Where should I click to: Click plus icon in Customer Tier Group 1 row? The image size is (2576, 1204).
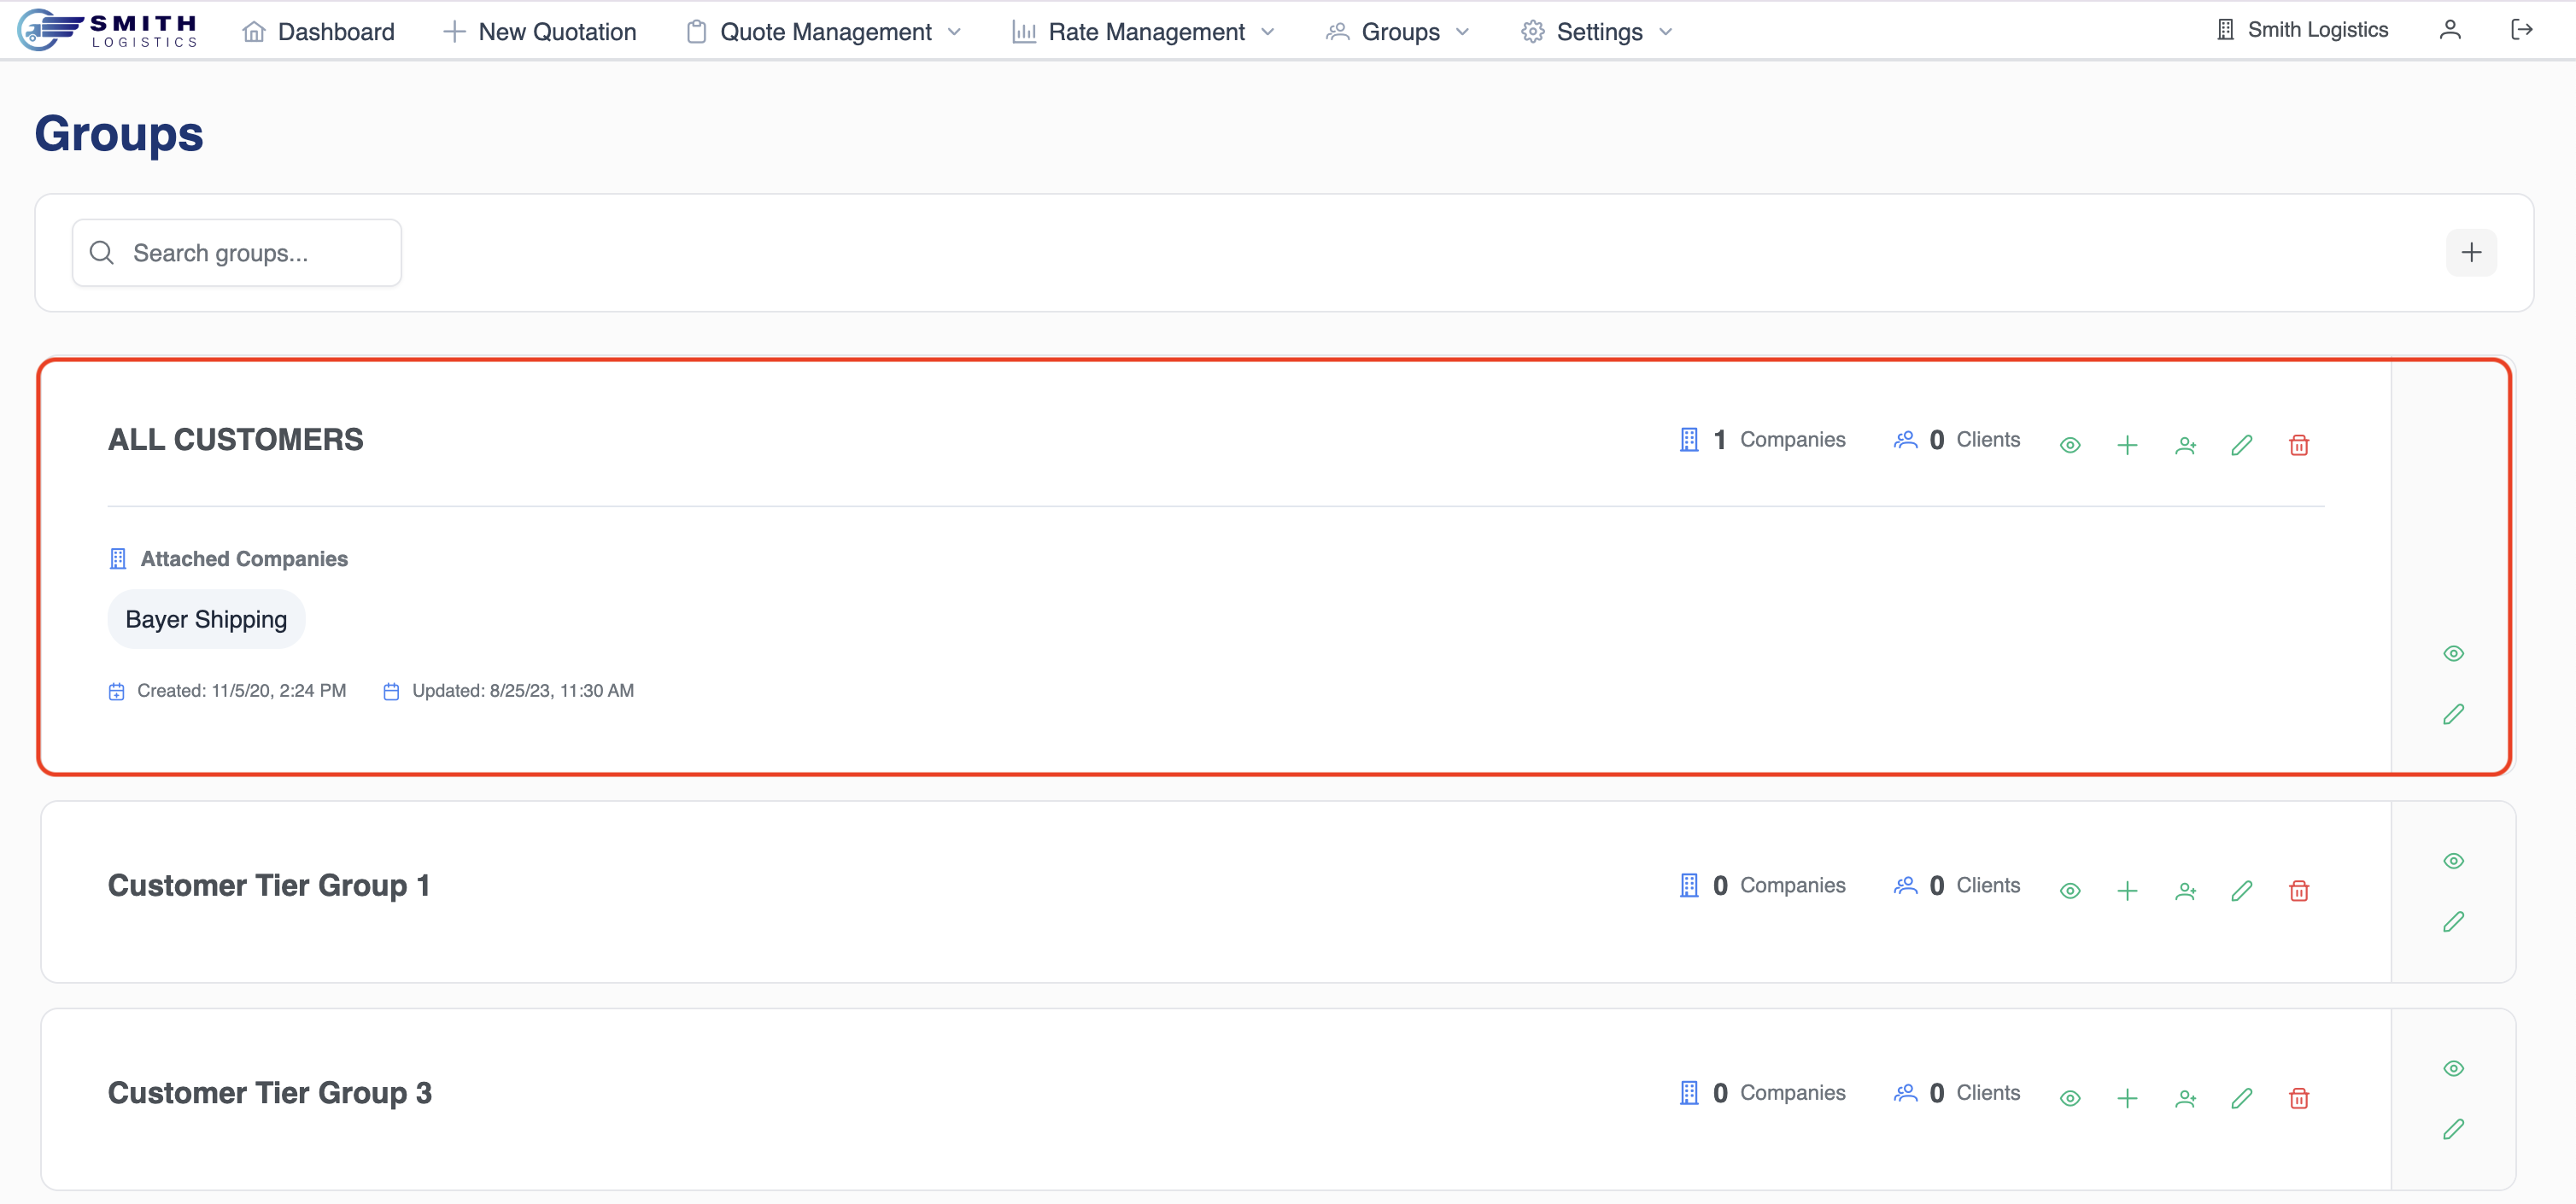pos(2127,891)
